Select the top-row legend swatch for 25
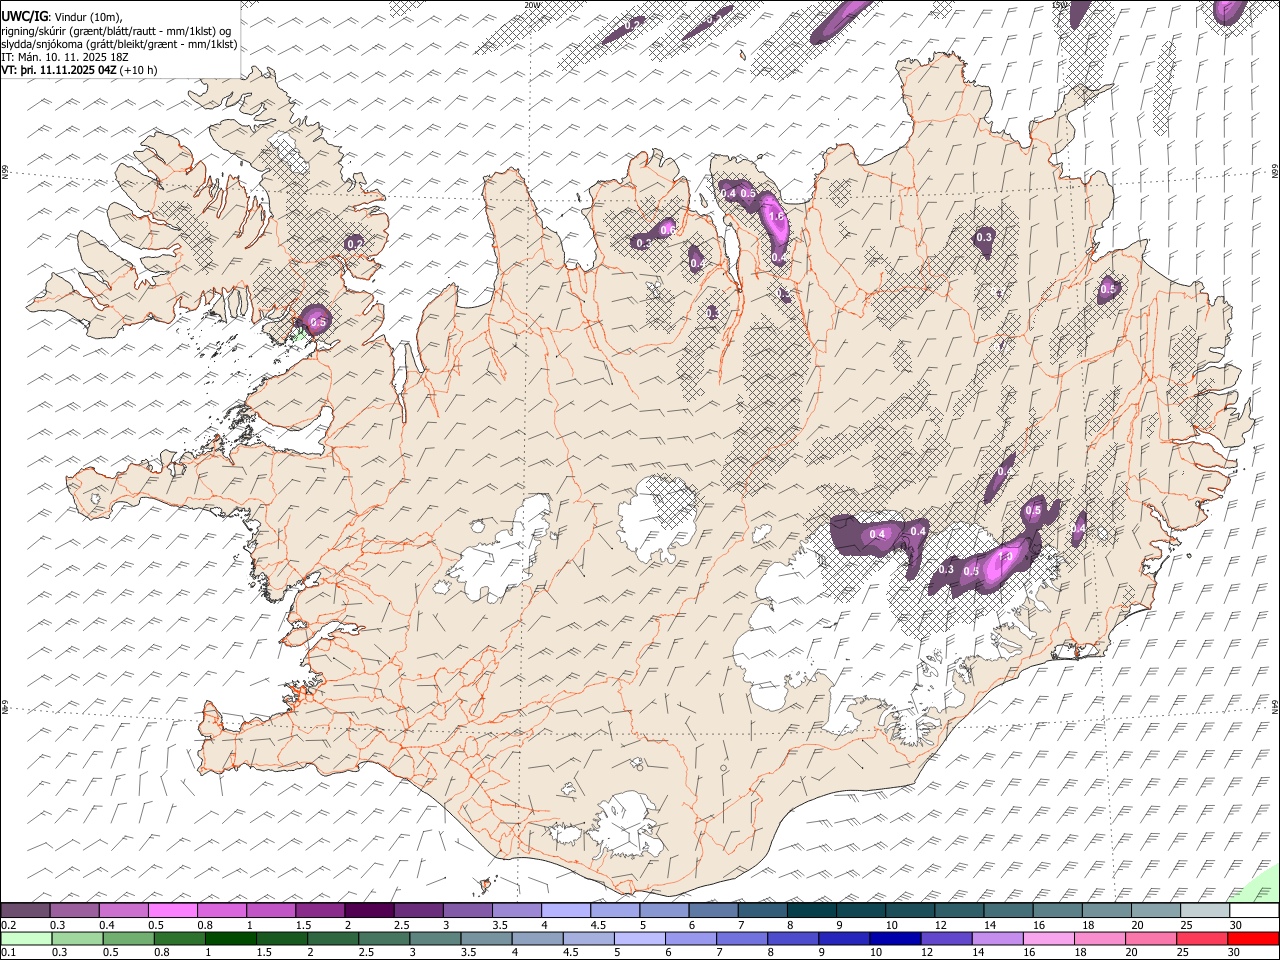The height and width of the screenshot is (960, 1280). tap(1204, 911)
